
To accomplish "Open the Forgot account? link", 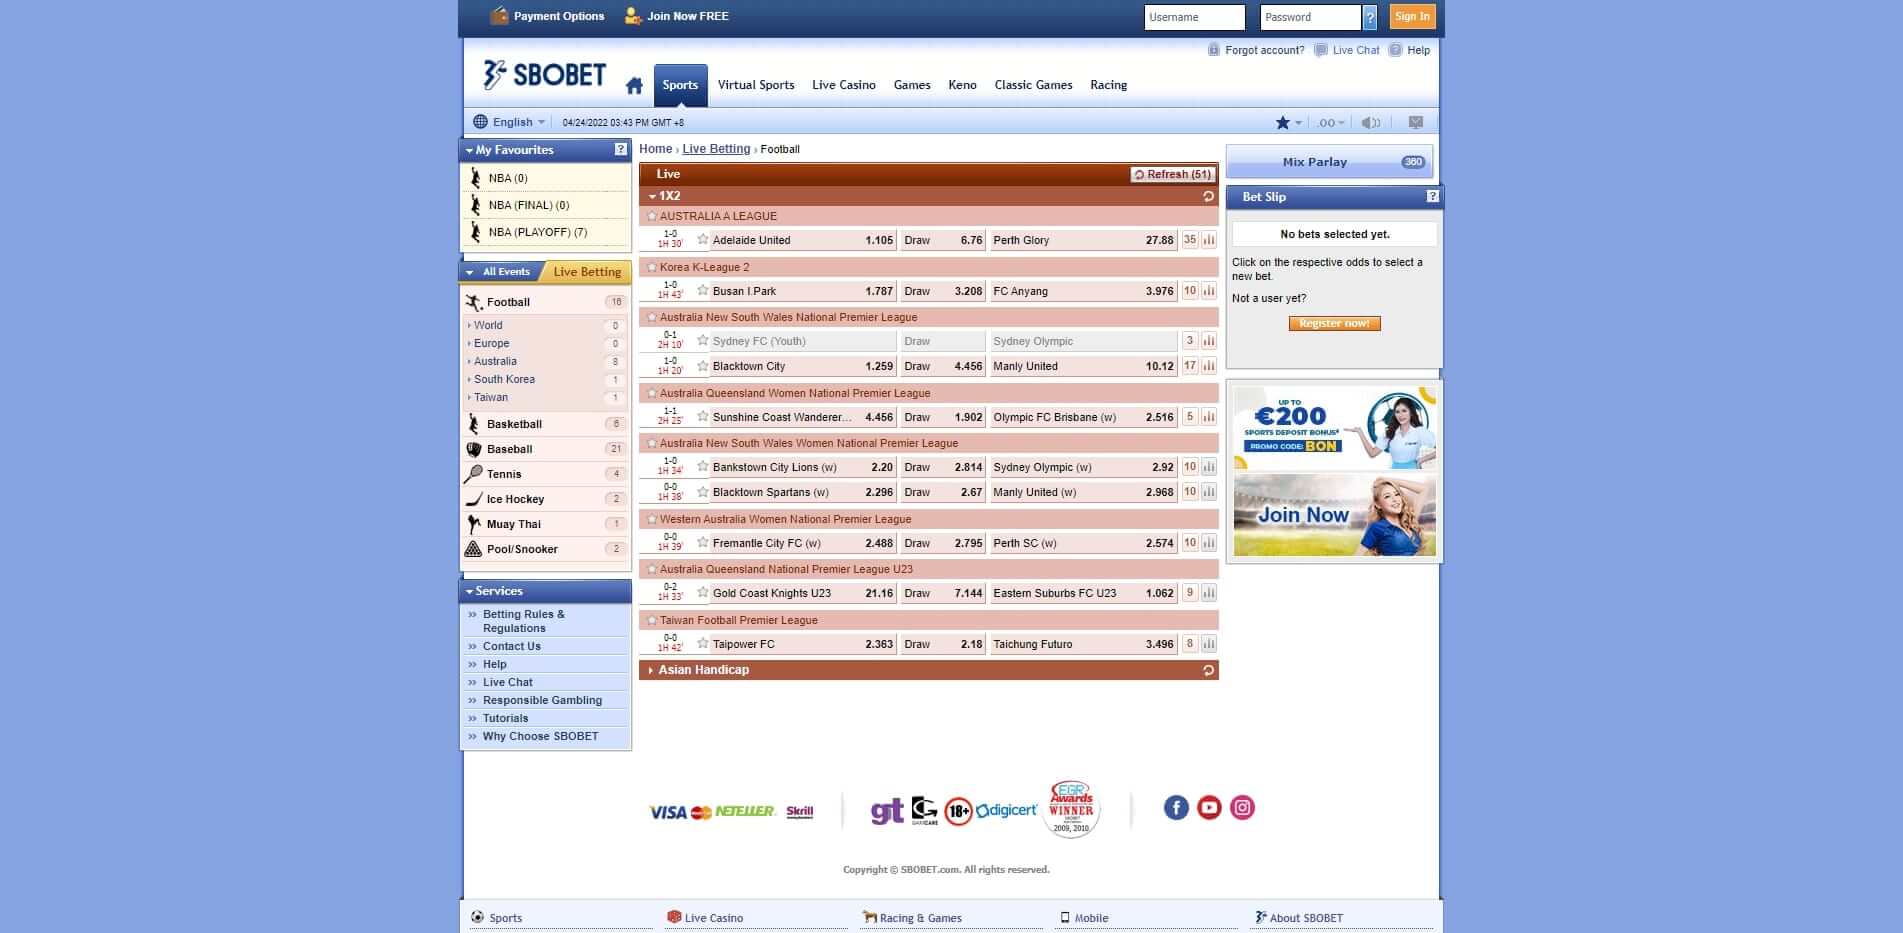I will pos(1263,50).
